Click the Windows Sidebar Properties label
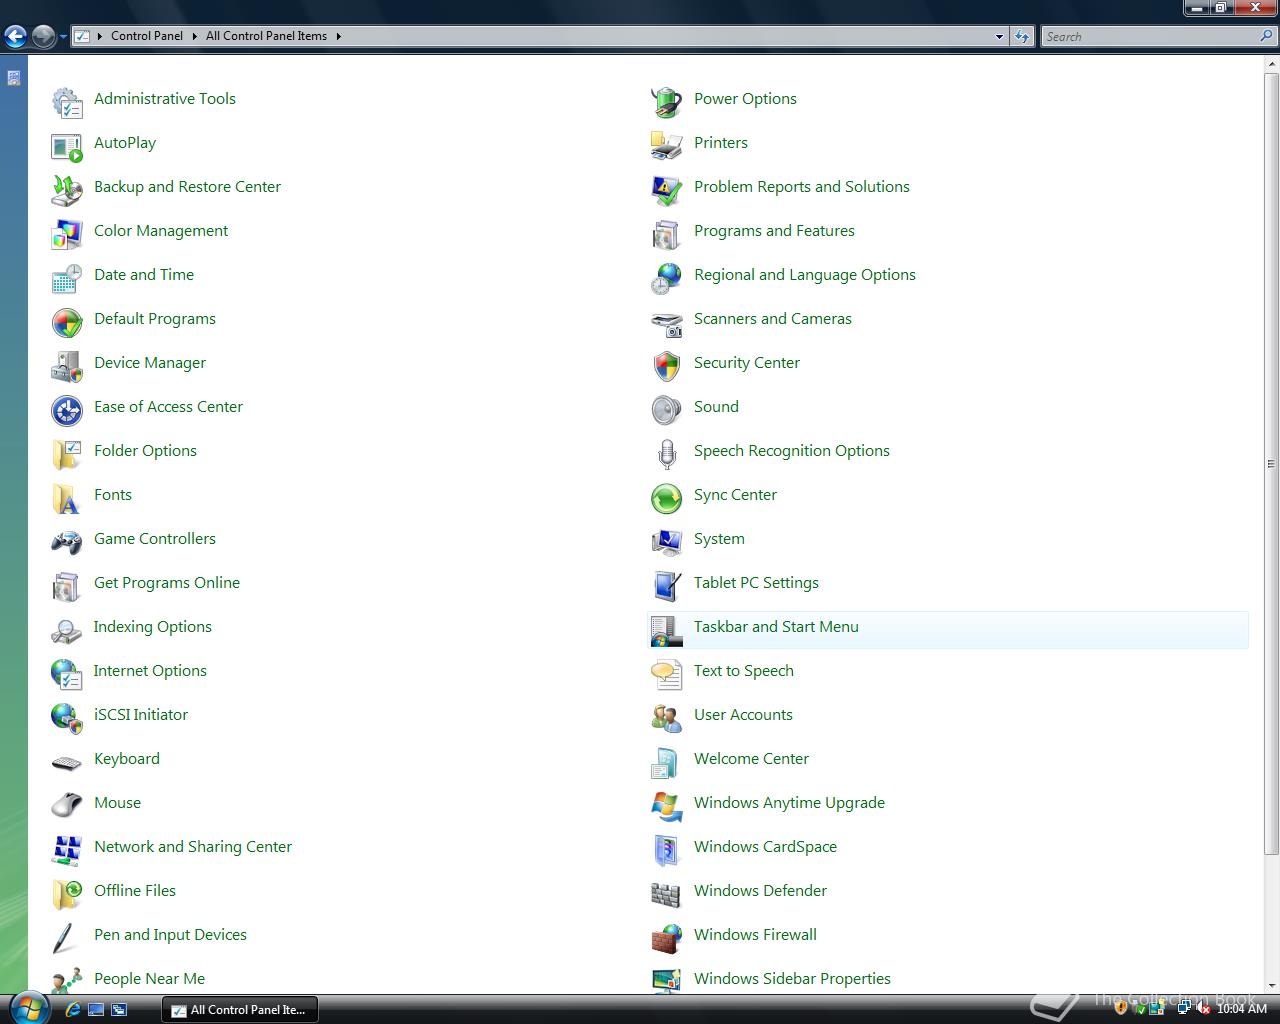Viewport: 1280px width, 1024px height. [792, 979]
